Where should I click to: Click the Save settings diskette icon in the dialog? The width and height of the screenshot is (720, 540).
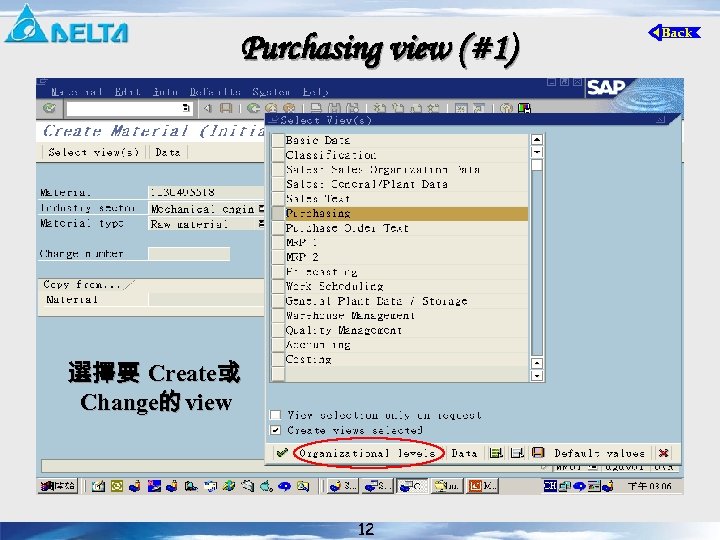point(538,453)
